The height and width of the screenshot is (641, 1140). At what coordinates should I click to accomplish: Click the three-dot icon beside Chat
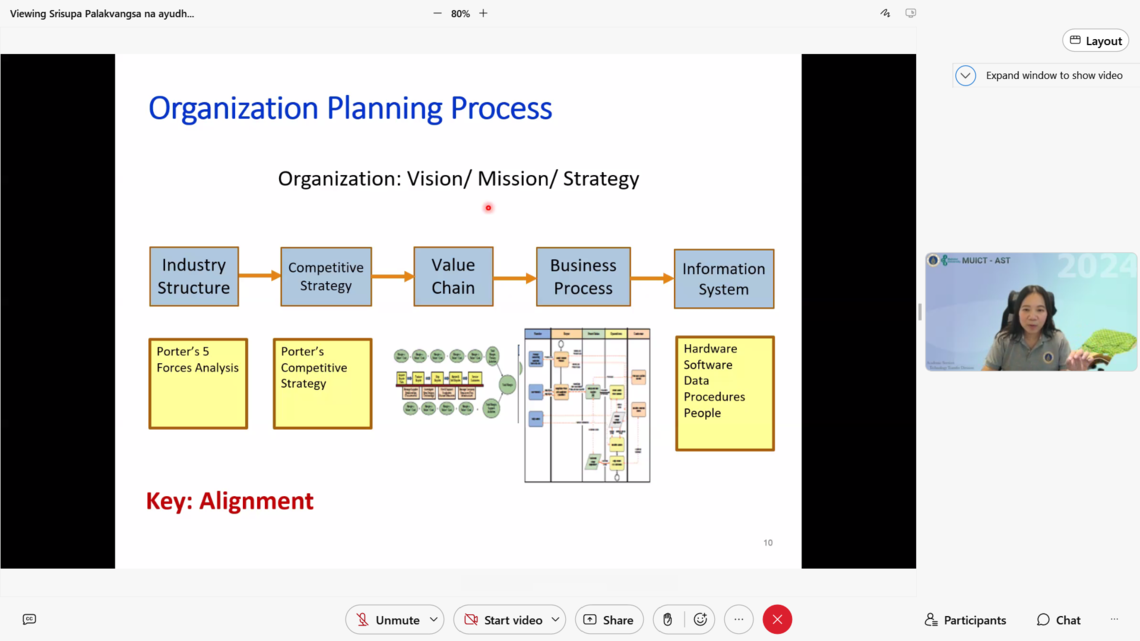point(1114,620)
